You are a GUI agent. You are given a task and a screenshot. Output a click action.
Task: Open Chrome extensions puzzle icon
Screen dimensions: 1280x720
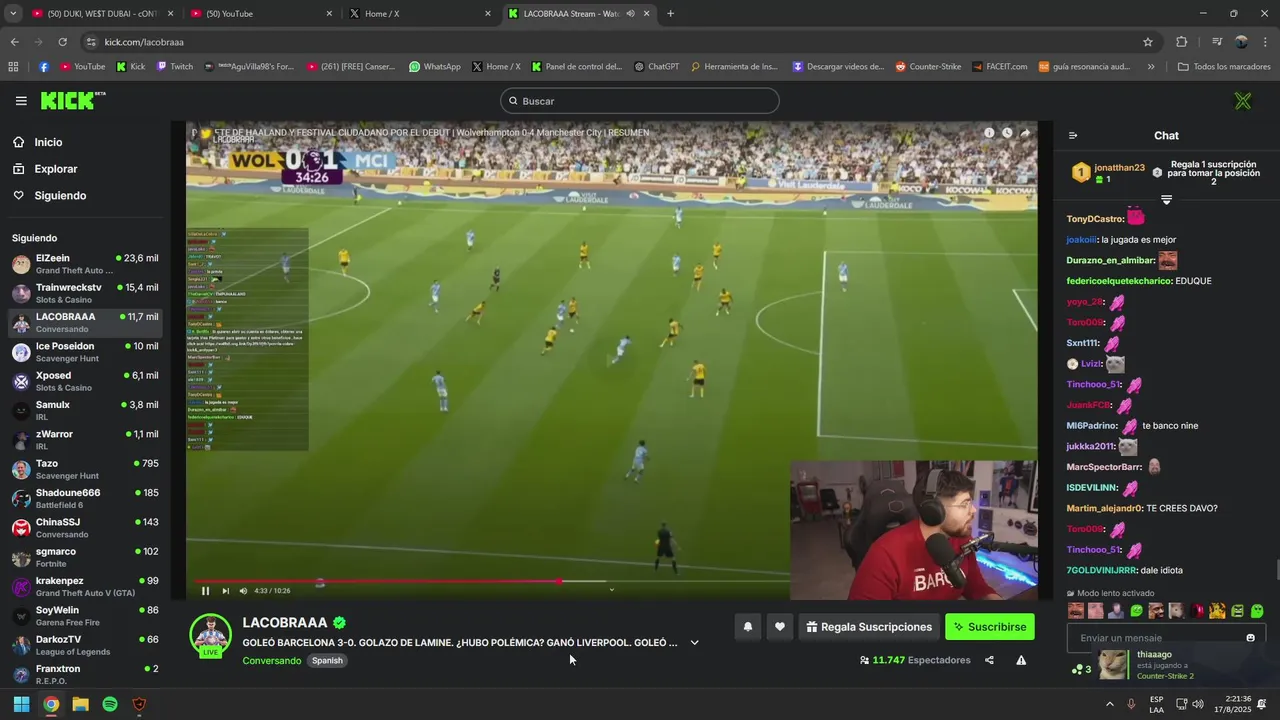(x=1181, y=42)
